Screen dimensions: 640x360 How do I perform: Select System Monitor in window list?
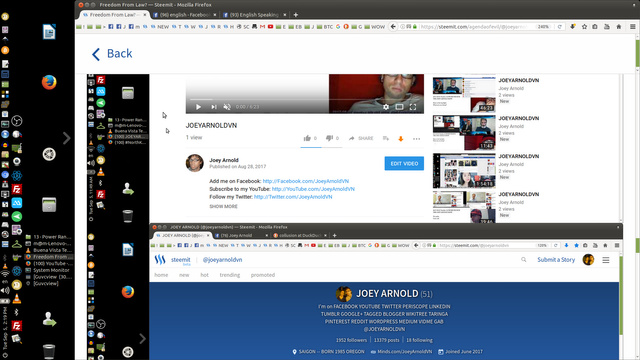[x=47, y=270]
